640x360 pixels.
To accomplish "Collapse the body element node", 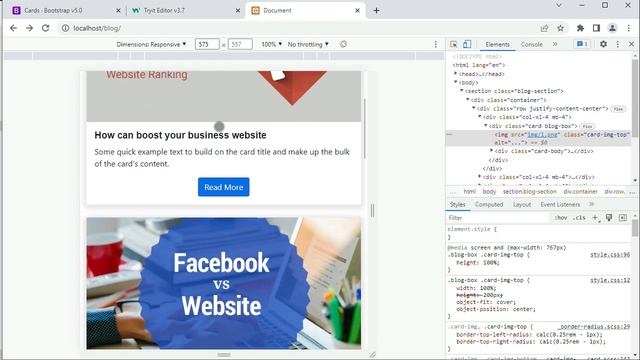I will pos(456,82).
